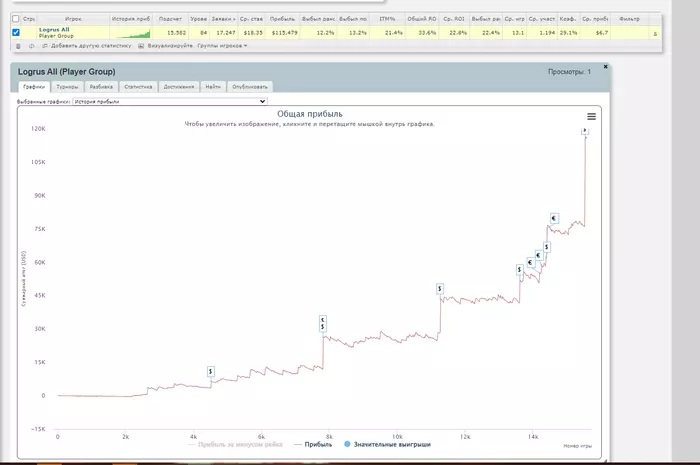Viewport: 700px width, 465px height.
Task: Click the Общая прибыль chart title
Action: (310, 114)
